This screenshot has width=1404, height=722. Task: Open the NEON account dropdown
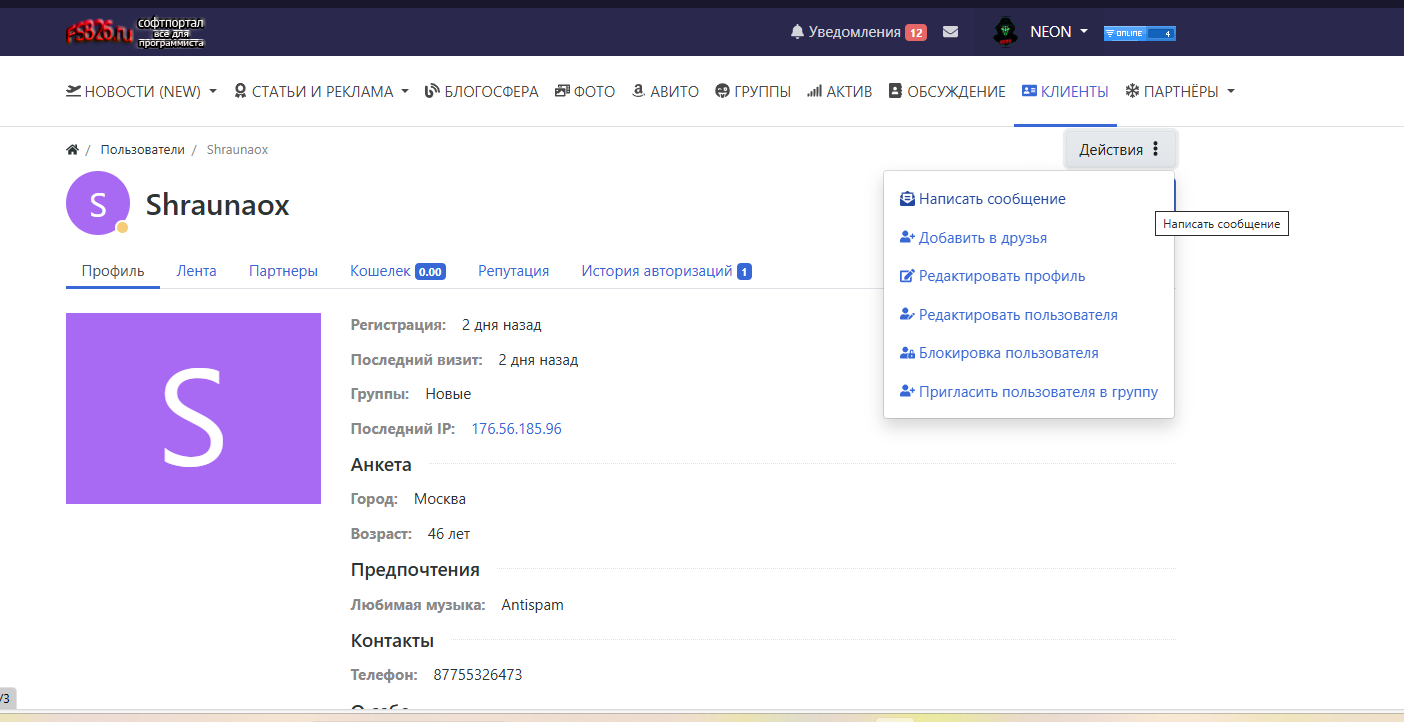[x=1058, y=32]
